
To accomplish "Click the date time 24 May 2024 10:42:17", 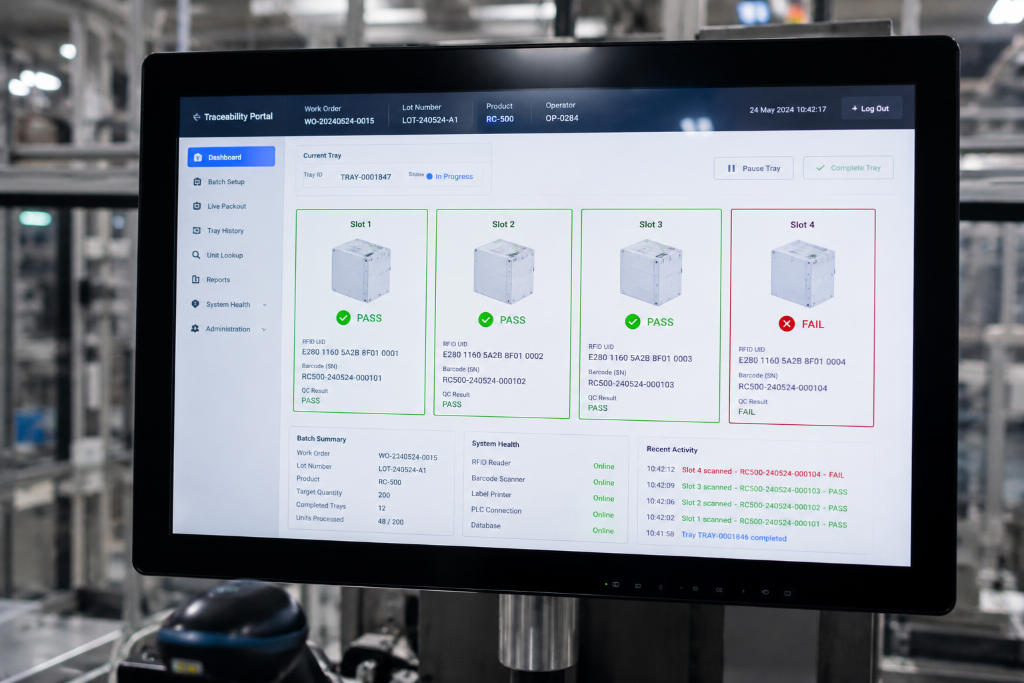I will 788,110.
